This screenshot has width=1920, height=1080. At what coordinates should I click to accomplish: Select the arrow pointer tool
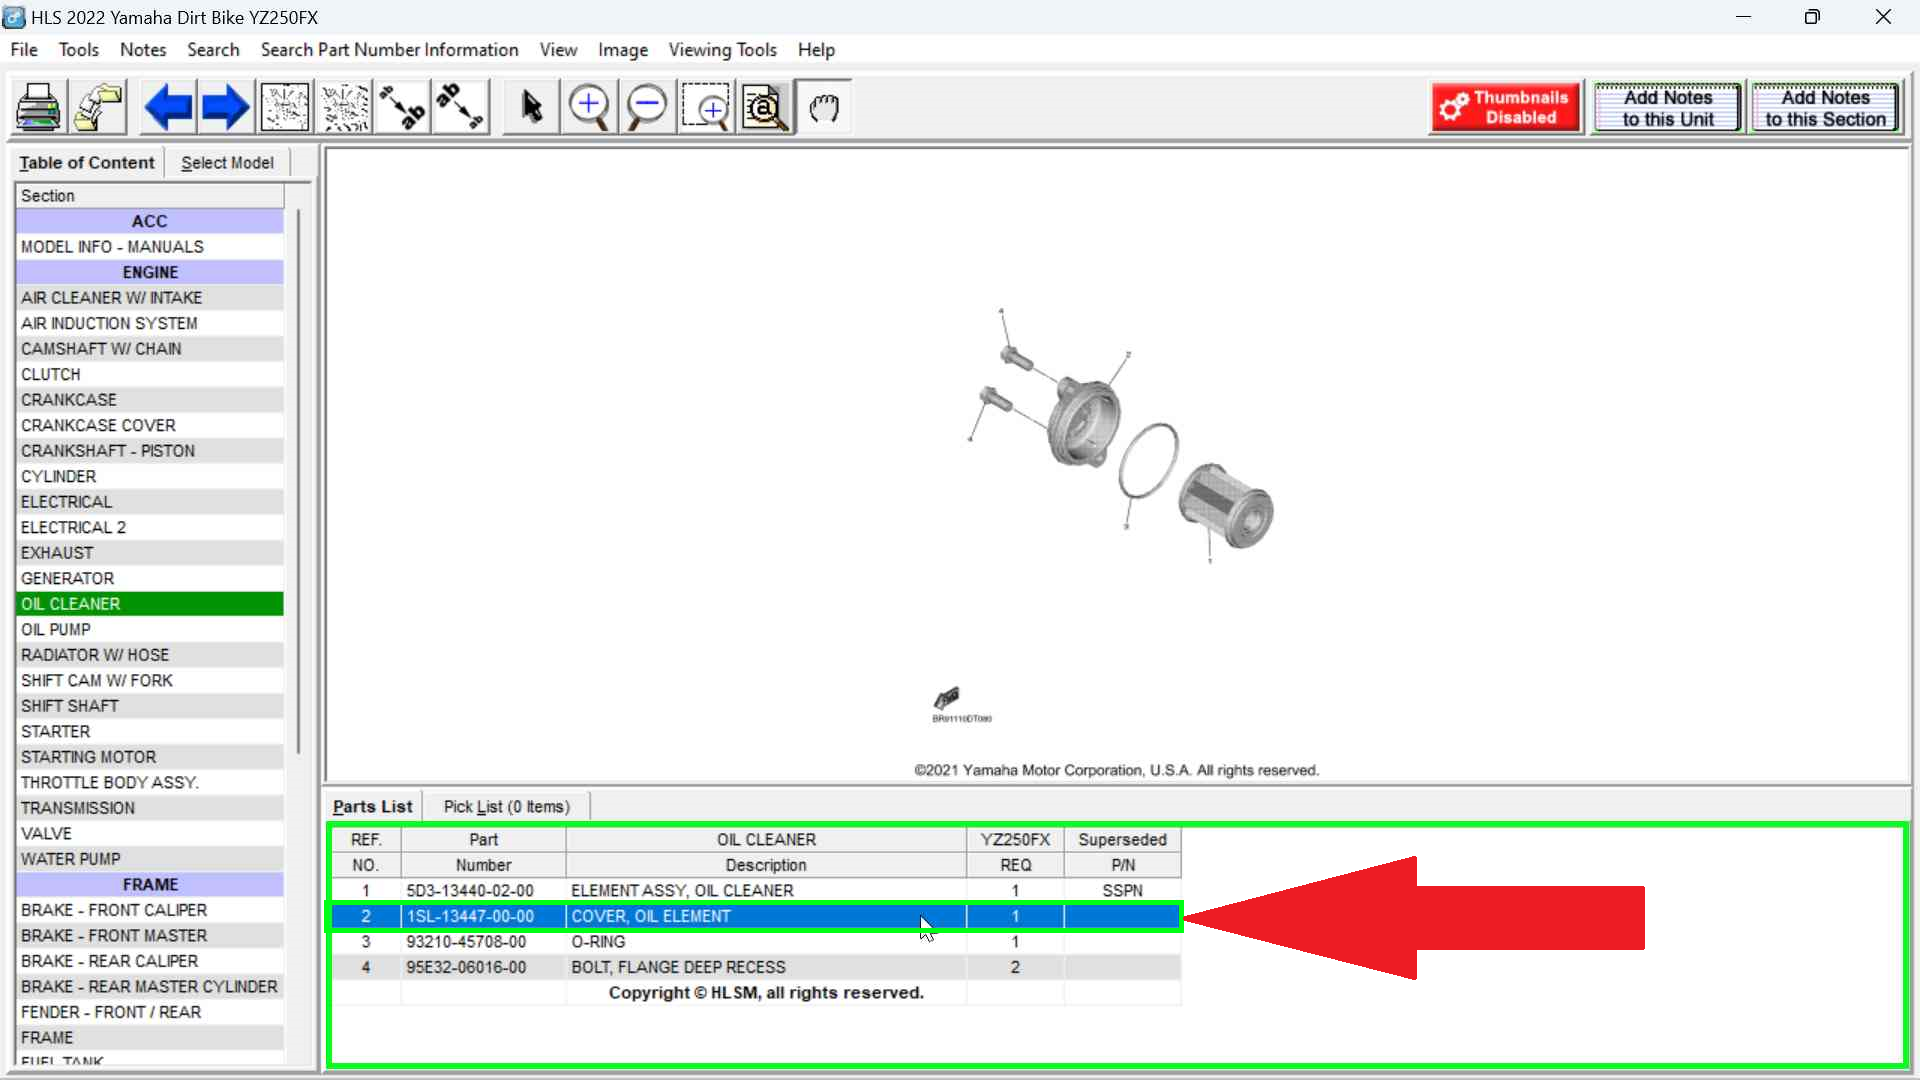coord(531,107)
